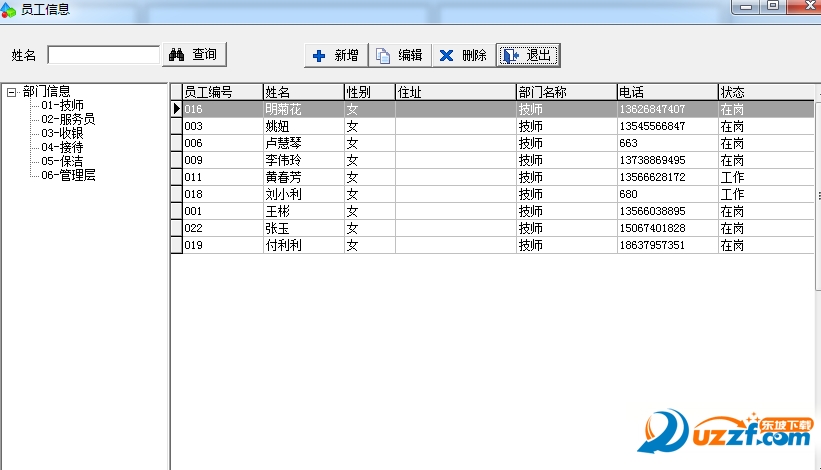Click the 姓名 column header
The image size is (821, 470).
pyautogui.click(x=303, y=92)
